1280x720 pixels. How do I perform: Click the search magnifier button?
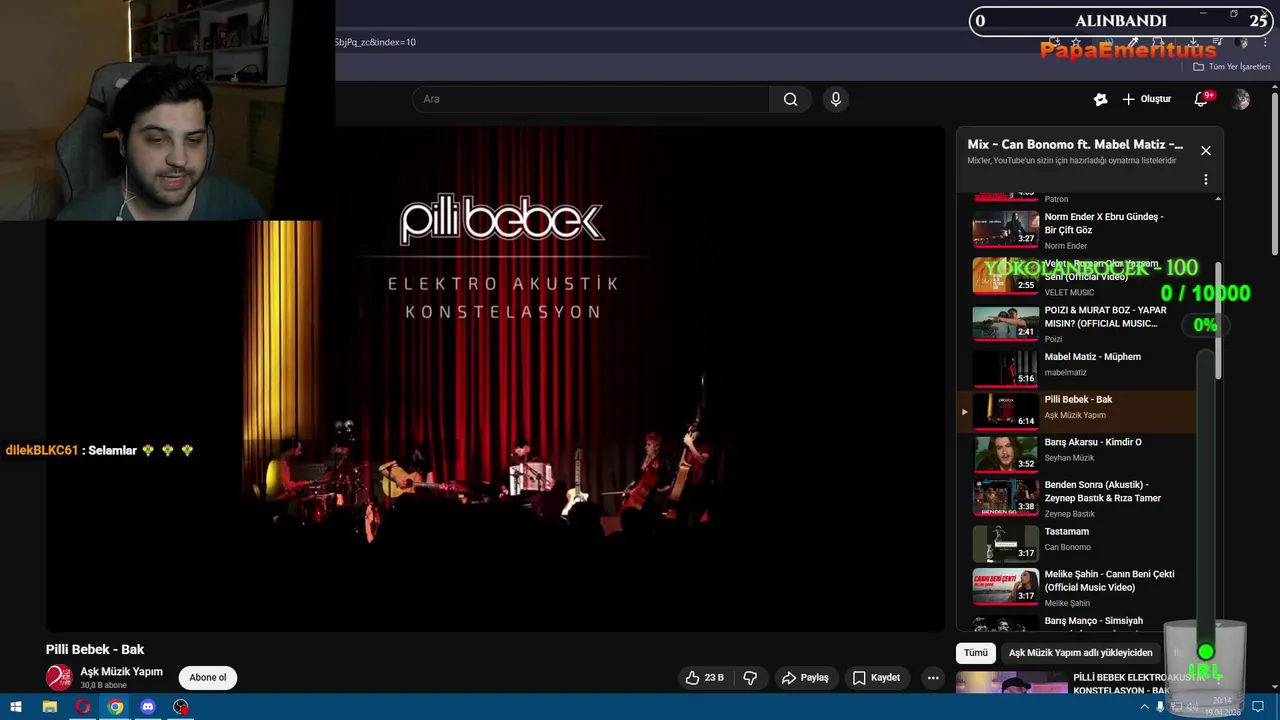790,99
